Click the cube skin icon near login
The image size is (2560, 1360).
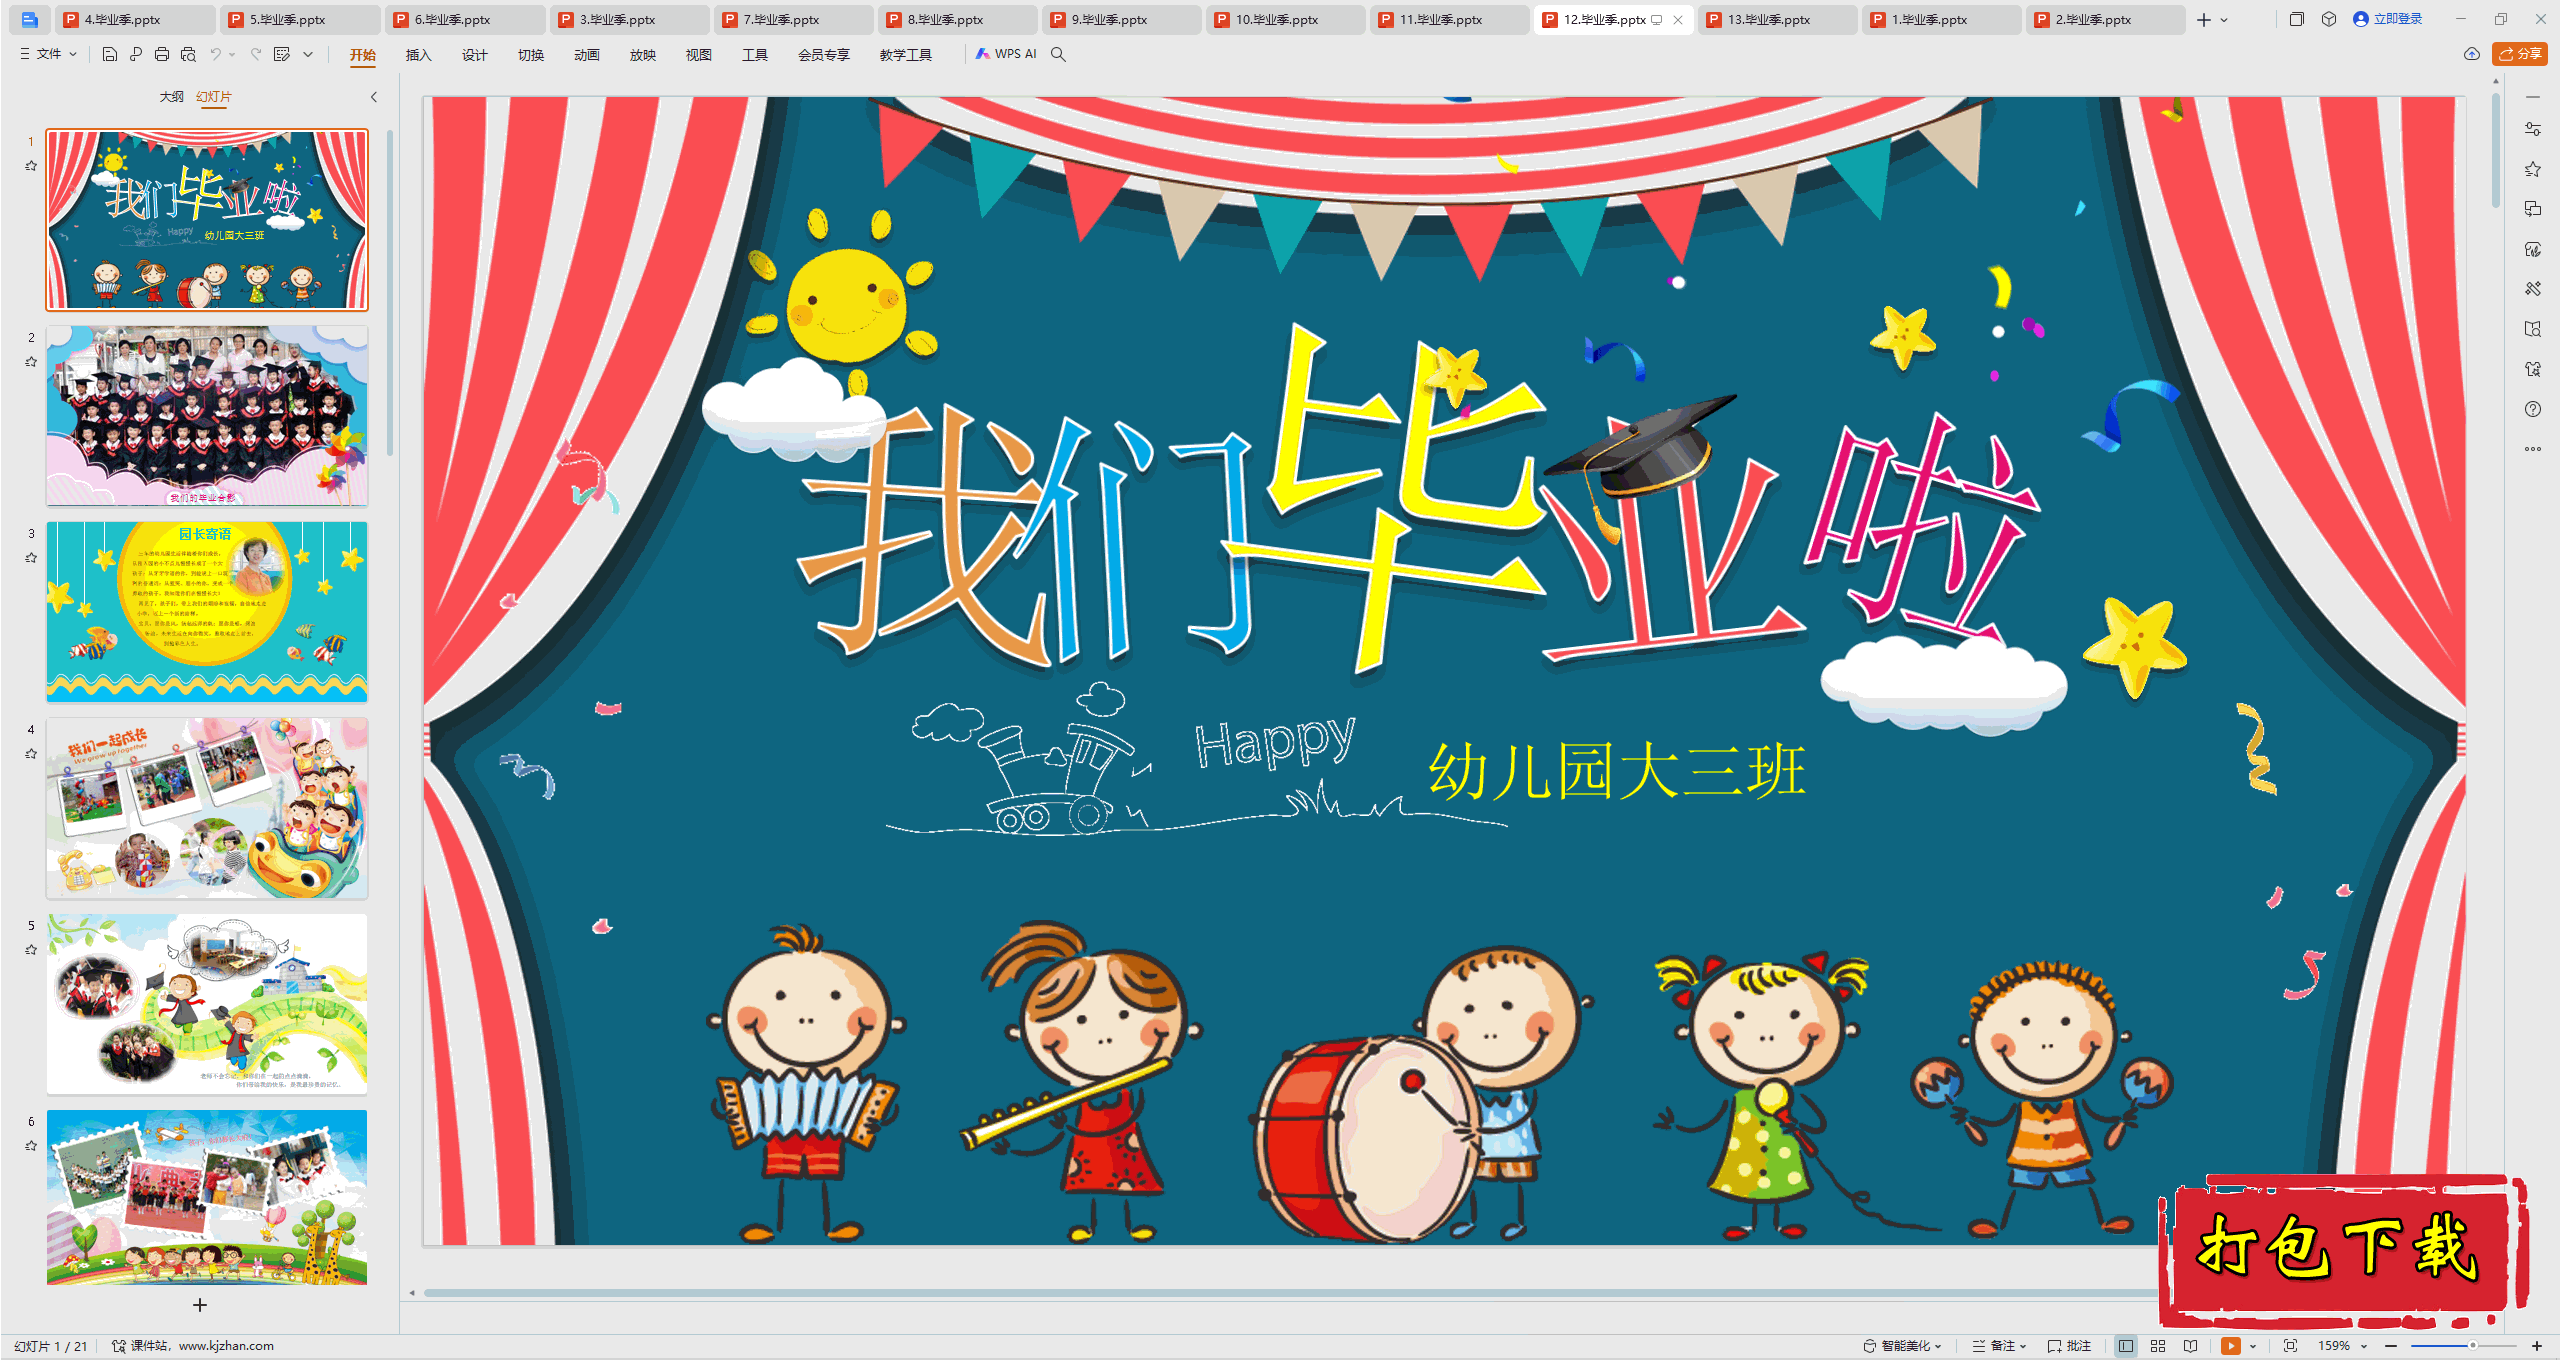(2329, 19)
